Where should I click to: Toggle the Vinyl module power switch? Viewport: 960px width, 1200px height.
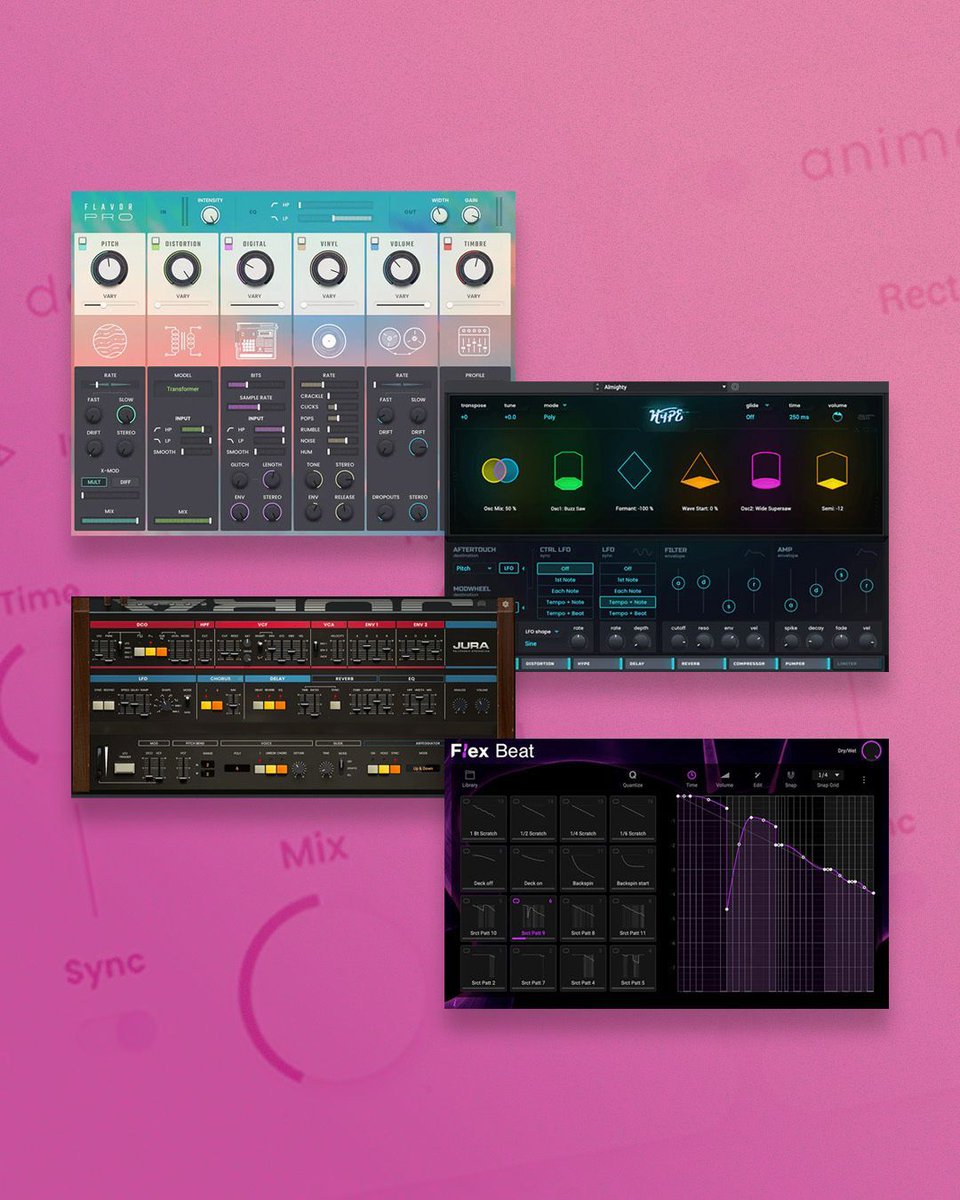301,243
